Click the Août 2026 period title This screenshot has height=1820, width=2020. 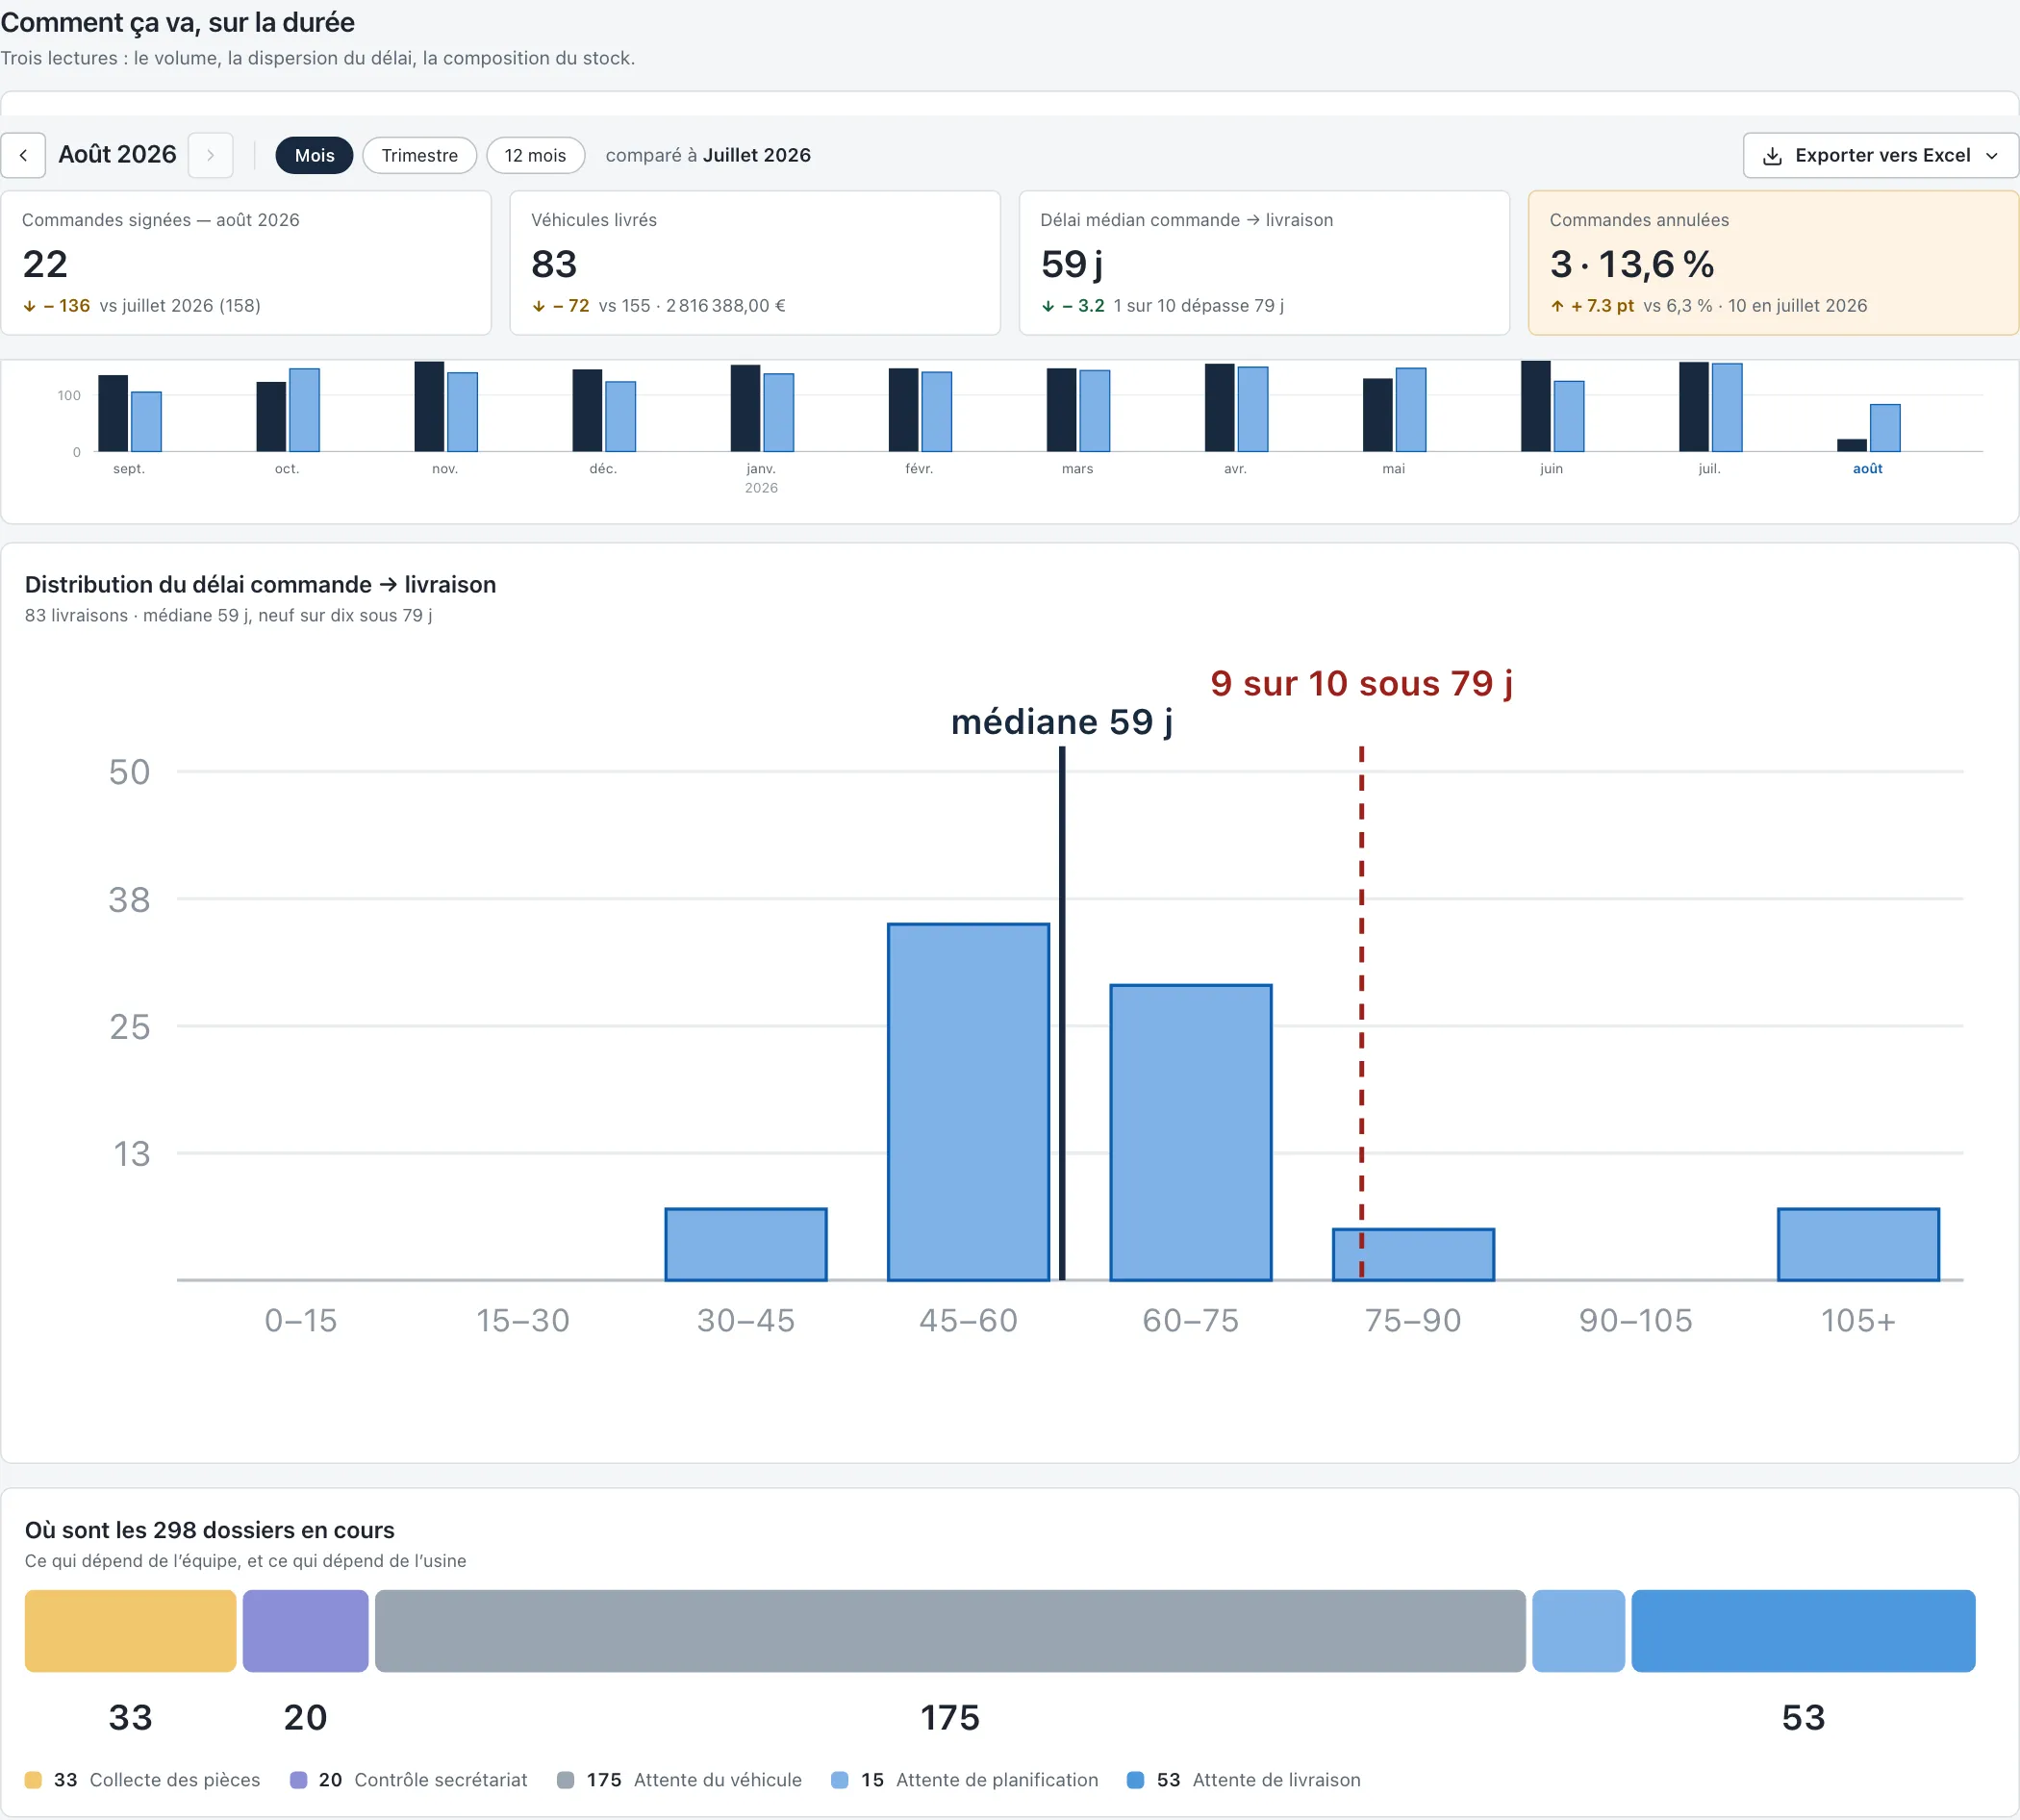(x=117, y=154)
